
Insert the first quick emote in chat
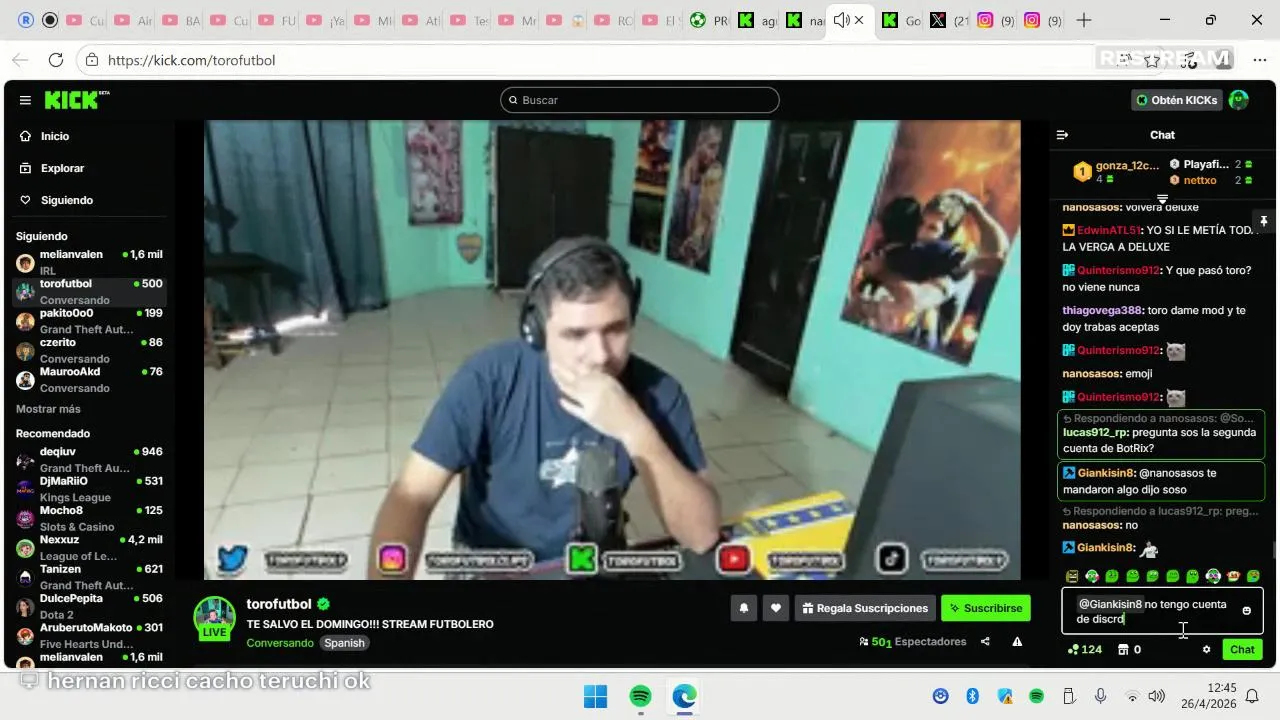point(1072,576)
